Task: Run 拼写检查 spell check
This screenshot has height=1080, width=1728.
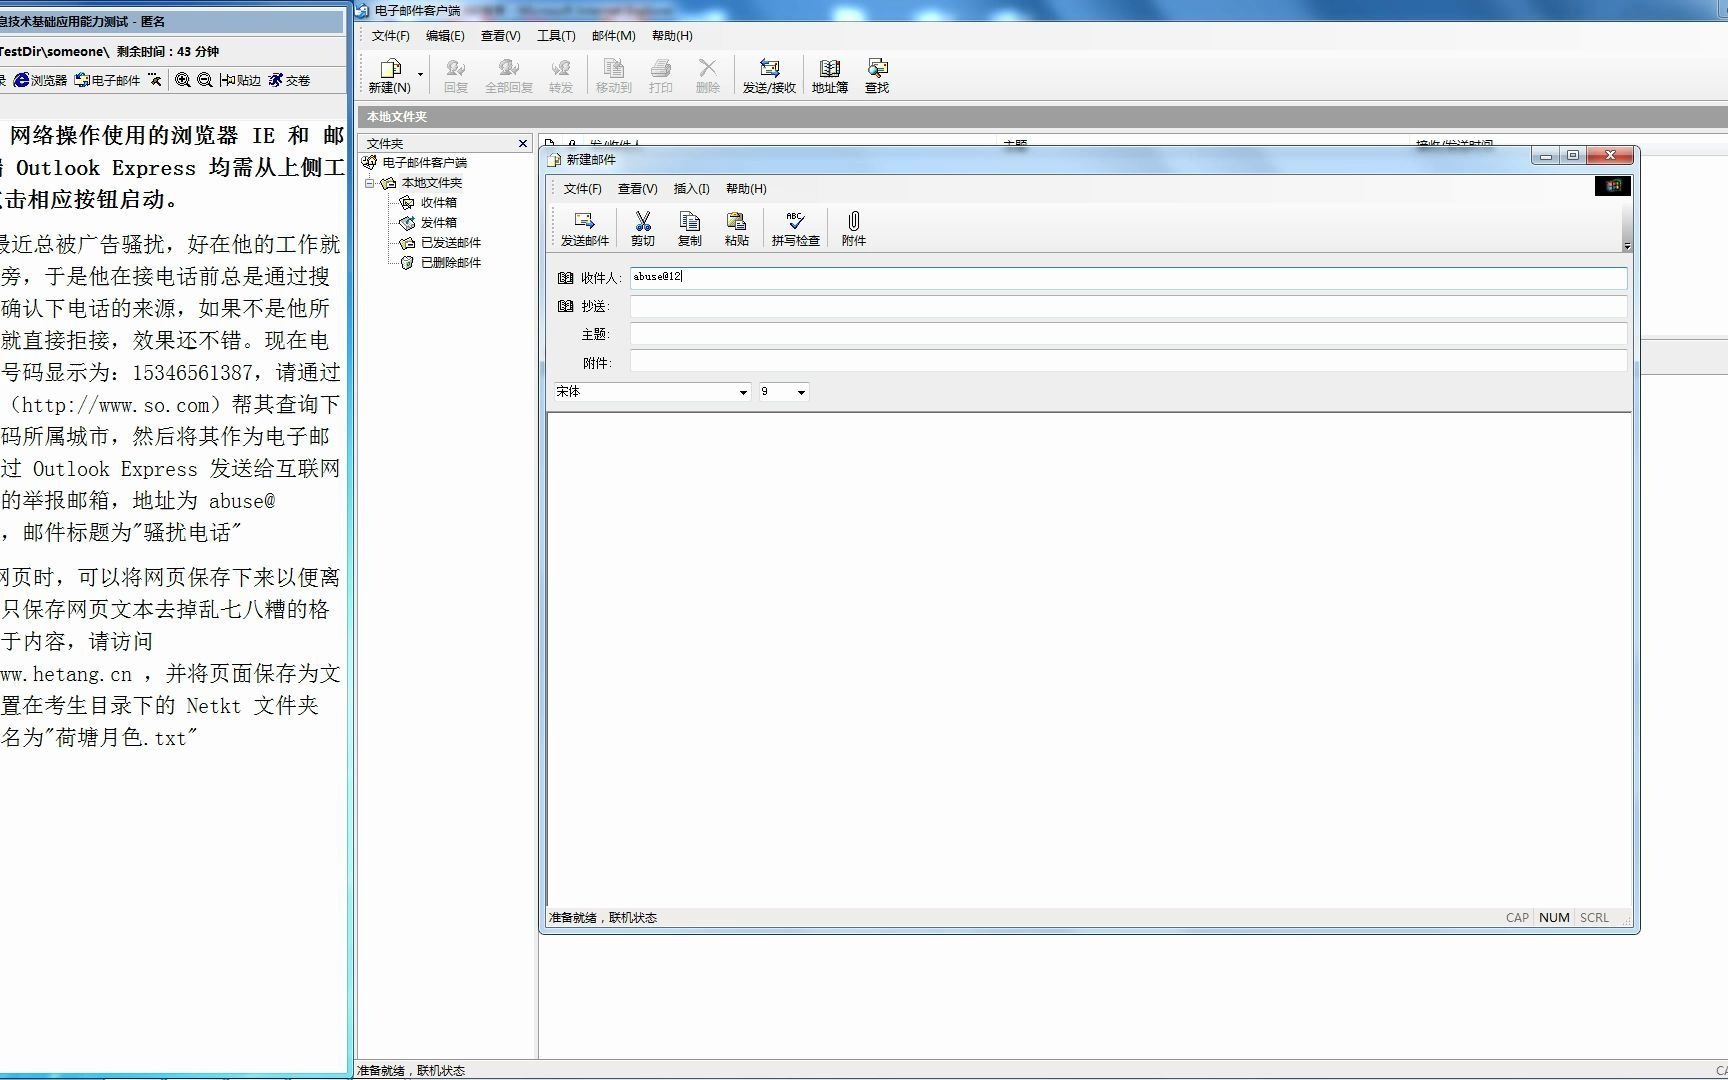Action: pyautogui.click(x=796, y=229)
